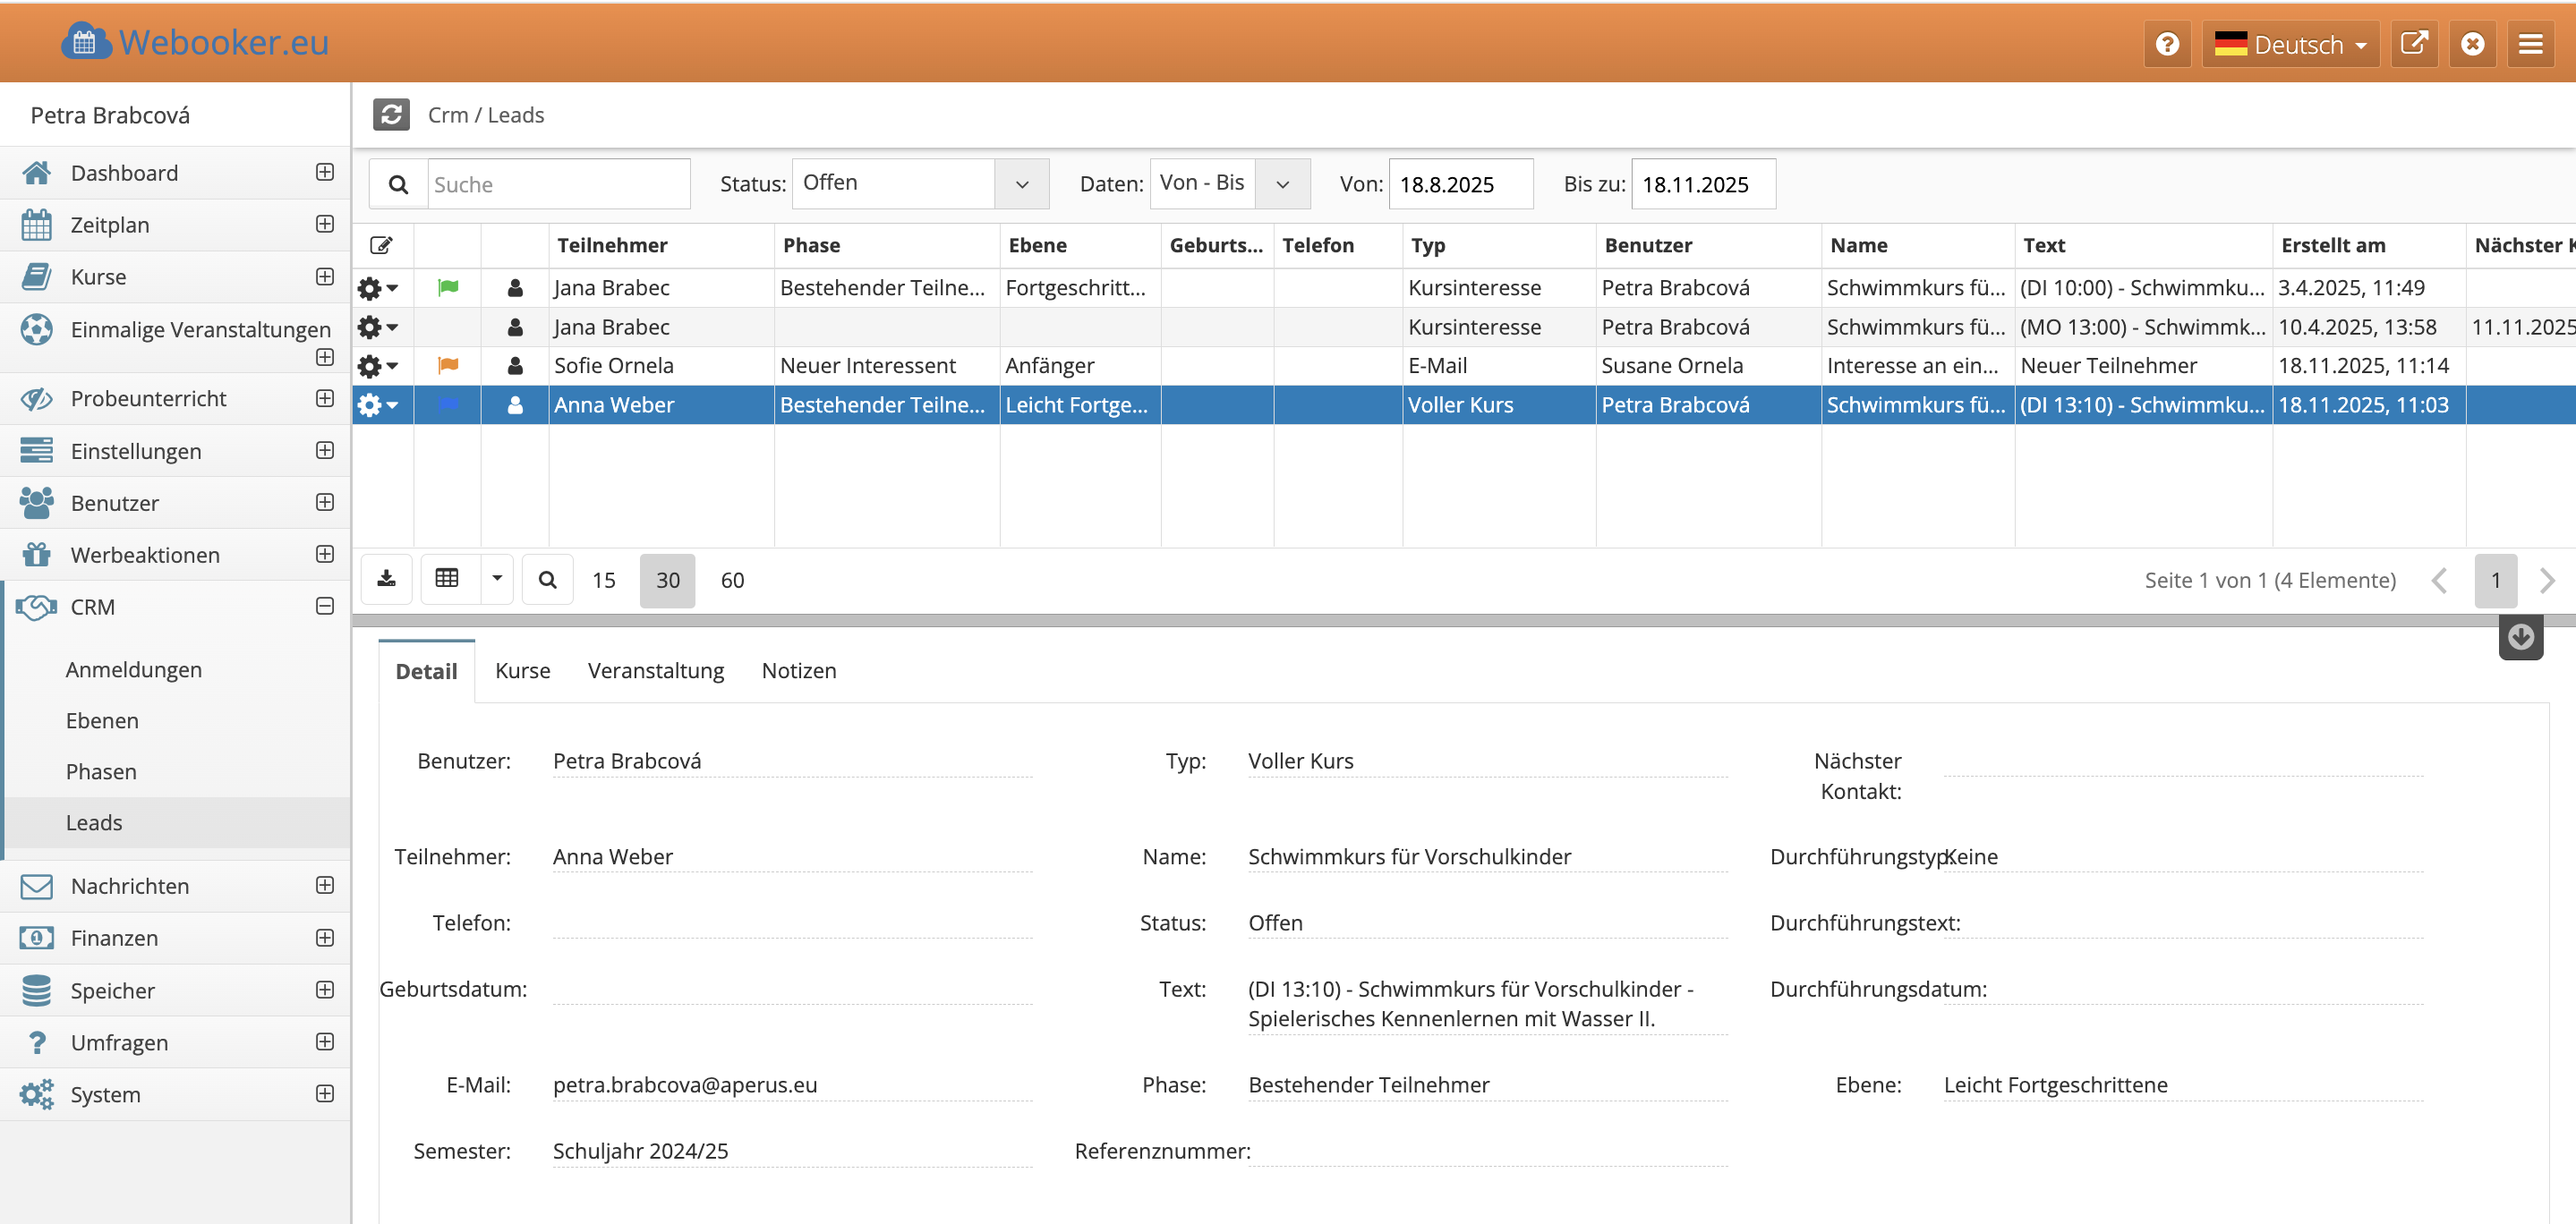Click the download export icon below table

point(387,579)
